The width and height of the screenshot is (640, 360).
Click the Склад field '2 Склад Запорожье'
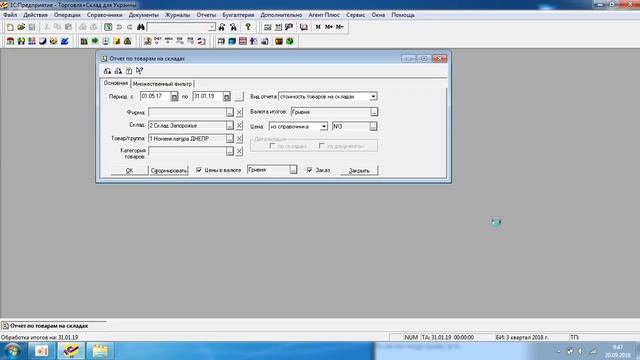point(187,125)
